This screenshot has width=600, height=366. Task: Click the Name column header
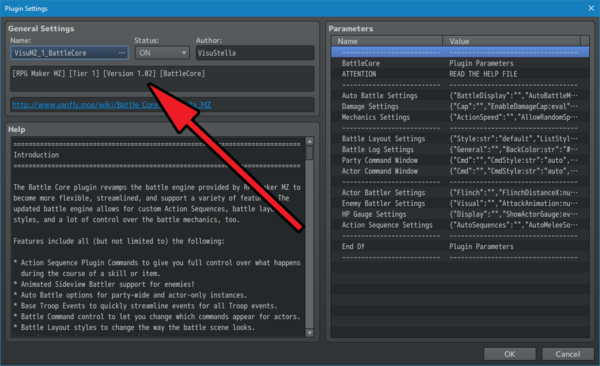coord(387,41)
